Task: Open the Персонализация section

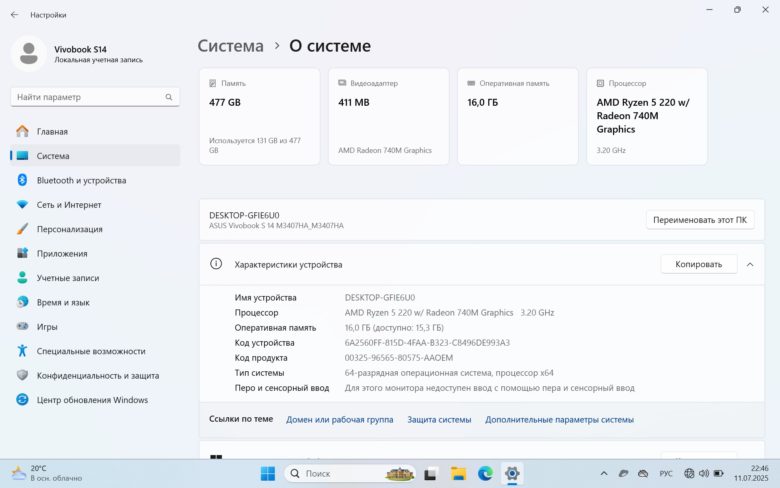Action: coord(95,229)
